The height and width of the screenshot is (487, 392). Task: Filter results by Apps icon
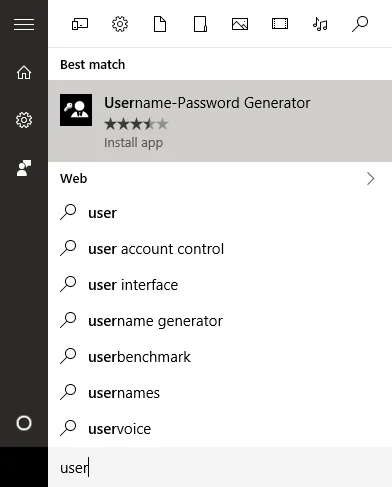(80, 24)
